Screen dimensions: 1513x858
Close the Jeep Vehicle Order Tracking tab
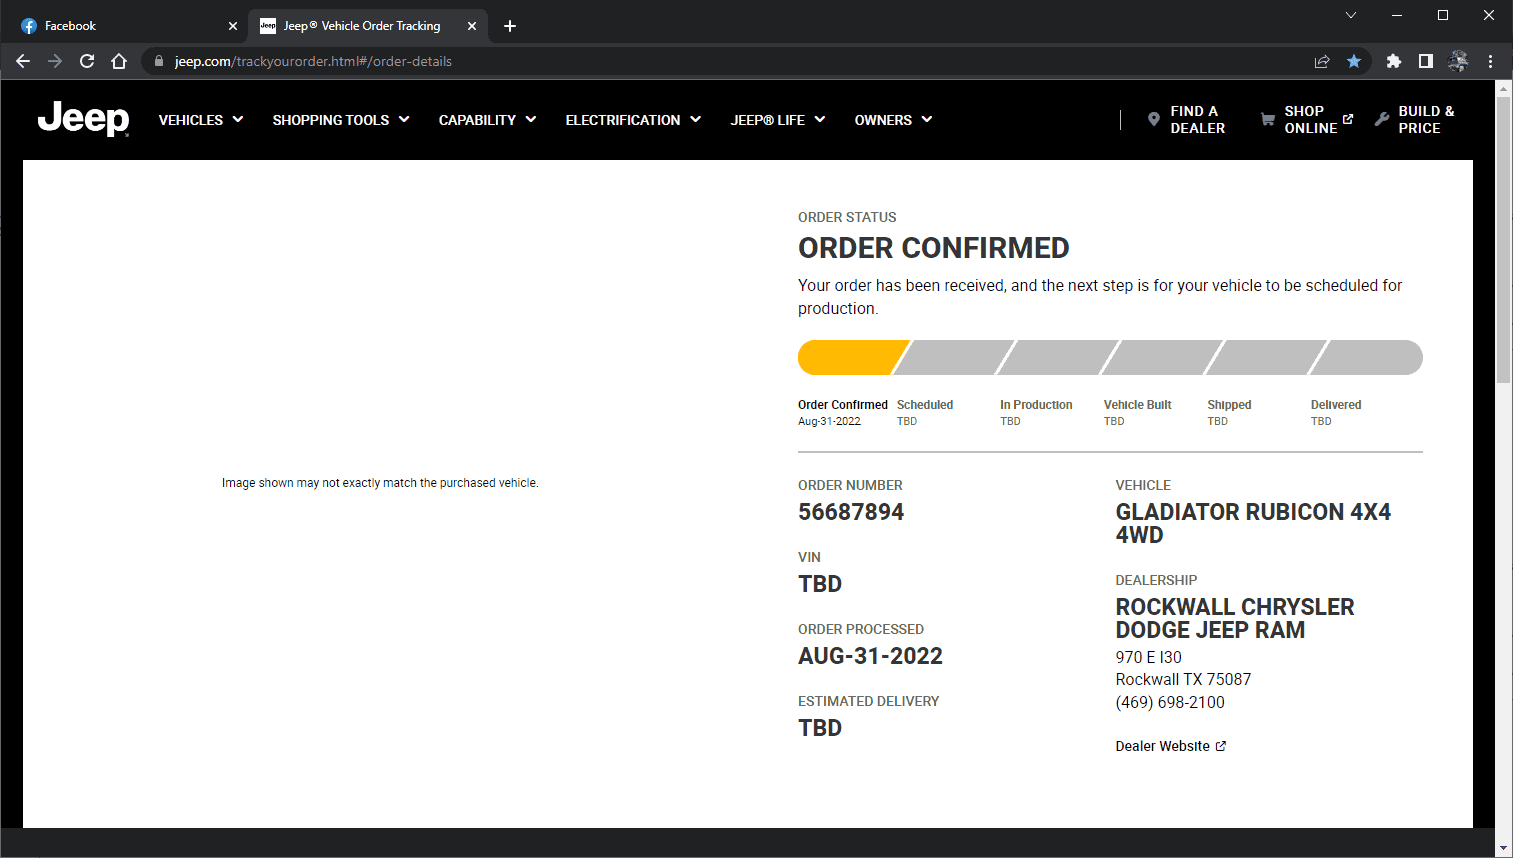click(472, 26)
